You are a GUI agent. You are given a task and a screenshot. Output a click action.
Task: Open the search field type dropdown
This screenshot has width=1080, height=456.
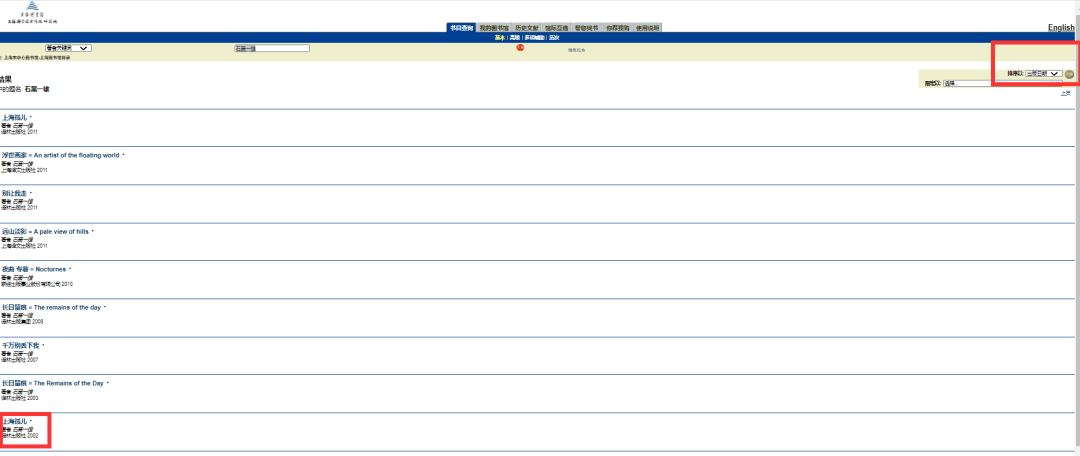(68, 48)
